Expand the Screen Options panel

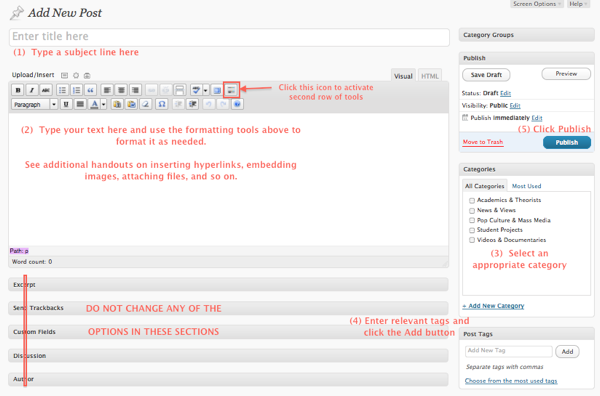coord(536,4)
